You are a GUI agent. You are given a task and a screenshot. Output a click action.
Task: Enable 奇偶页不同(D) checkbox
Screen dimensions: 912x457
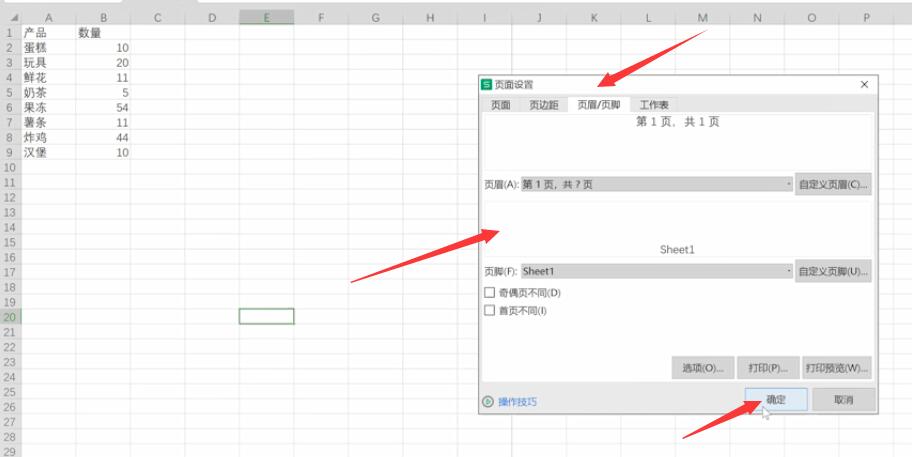[490, 292]
